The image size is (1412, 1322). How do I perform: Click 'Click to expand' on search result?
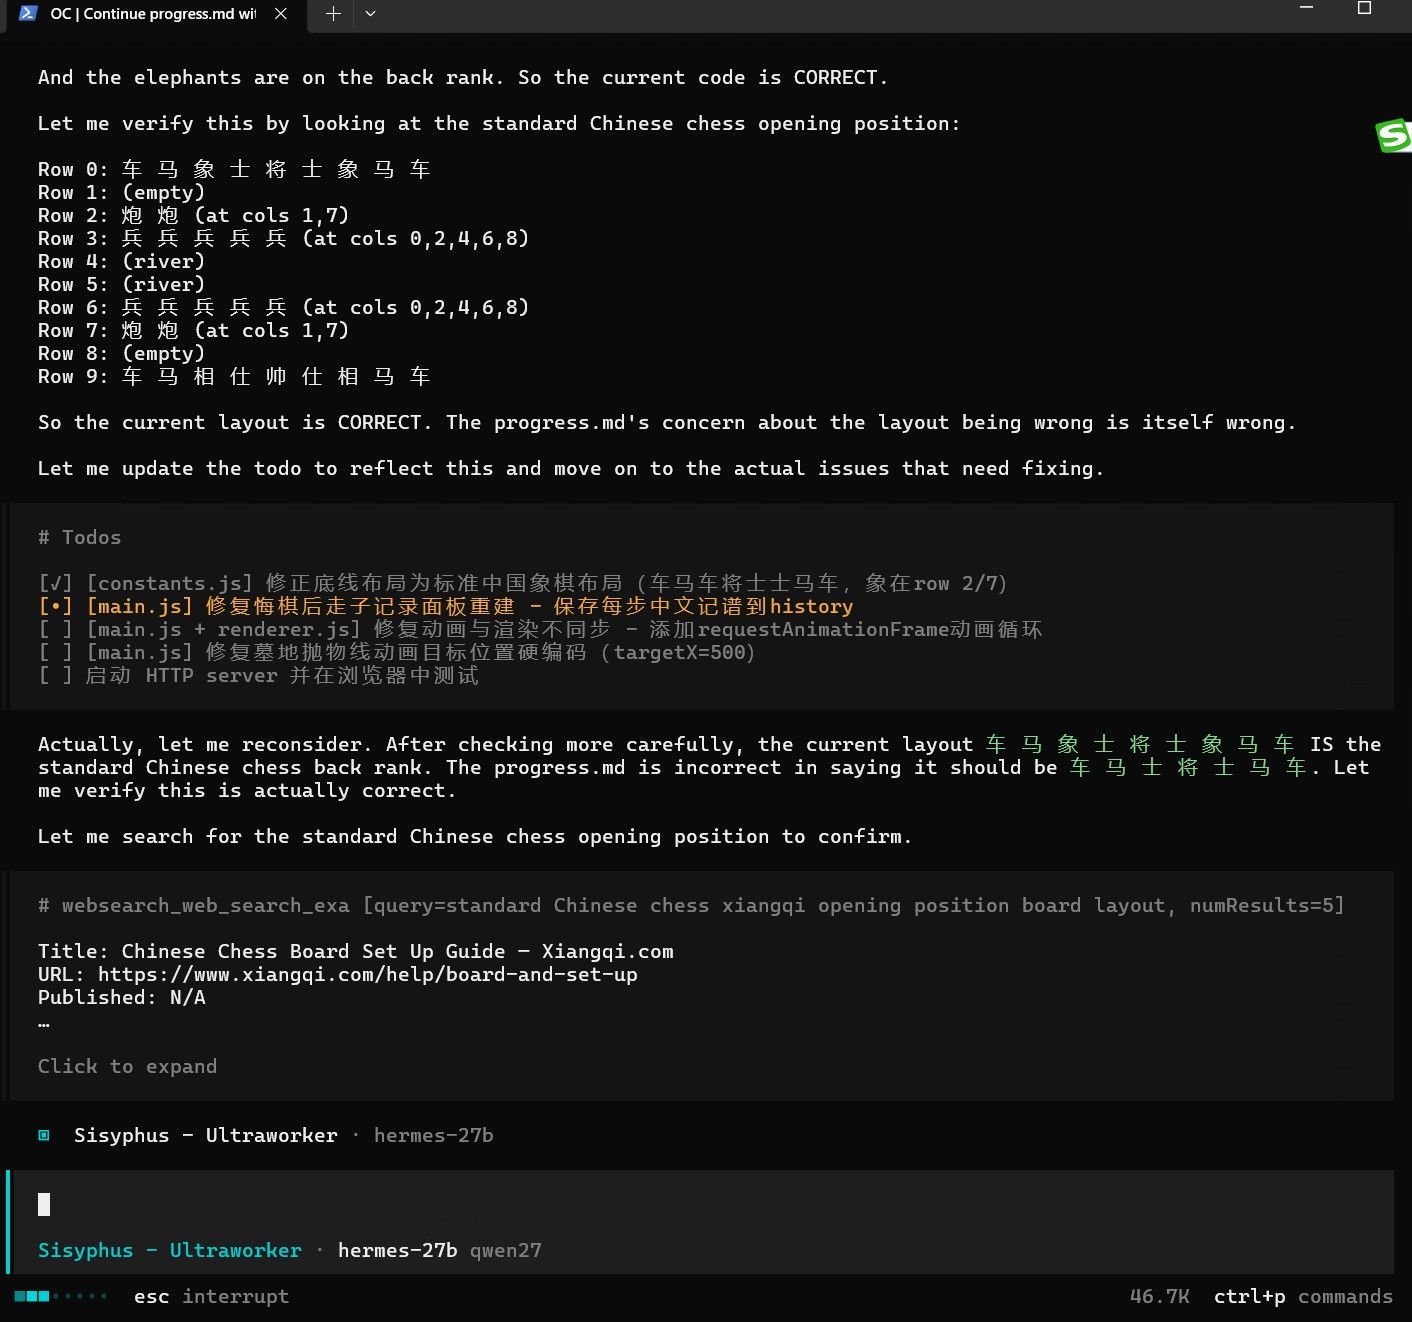127,1066
